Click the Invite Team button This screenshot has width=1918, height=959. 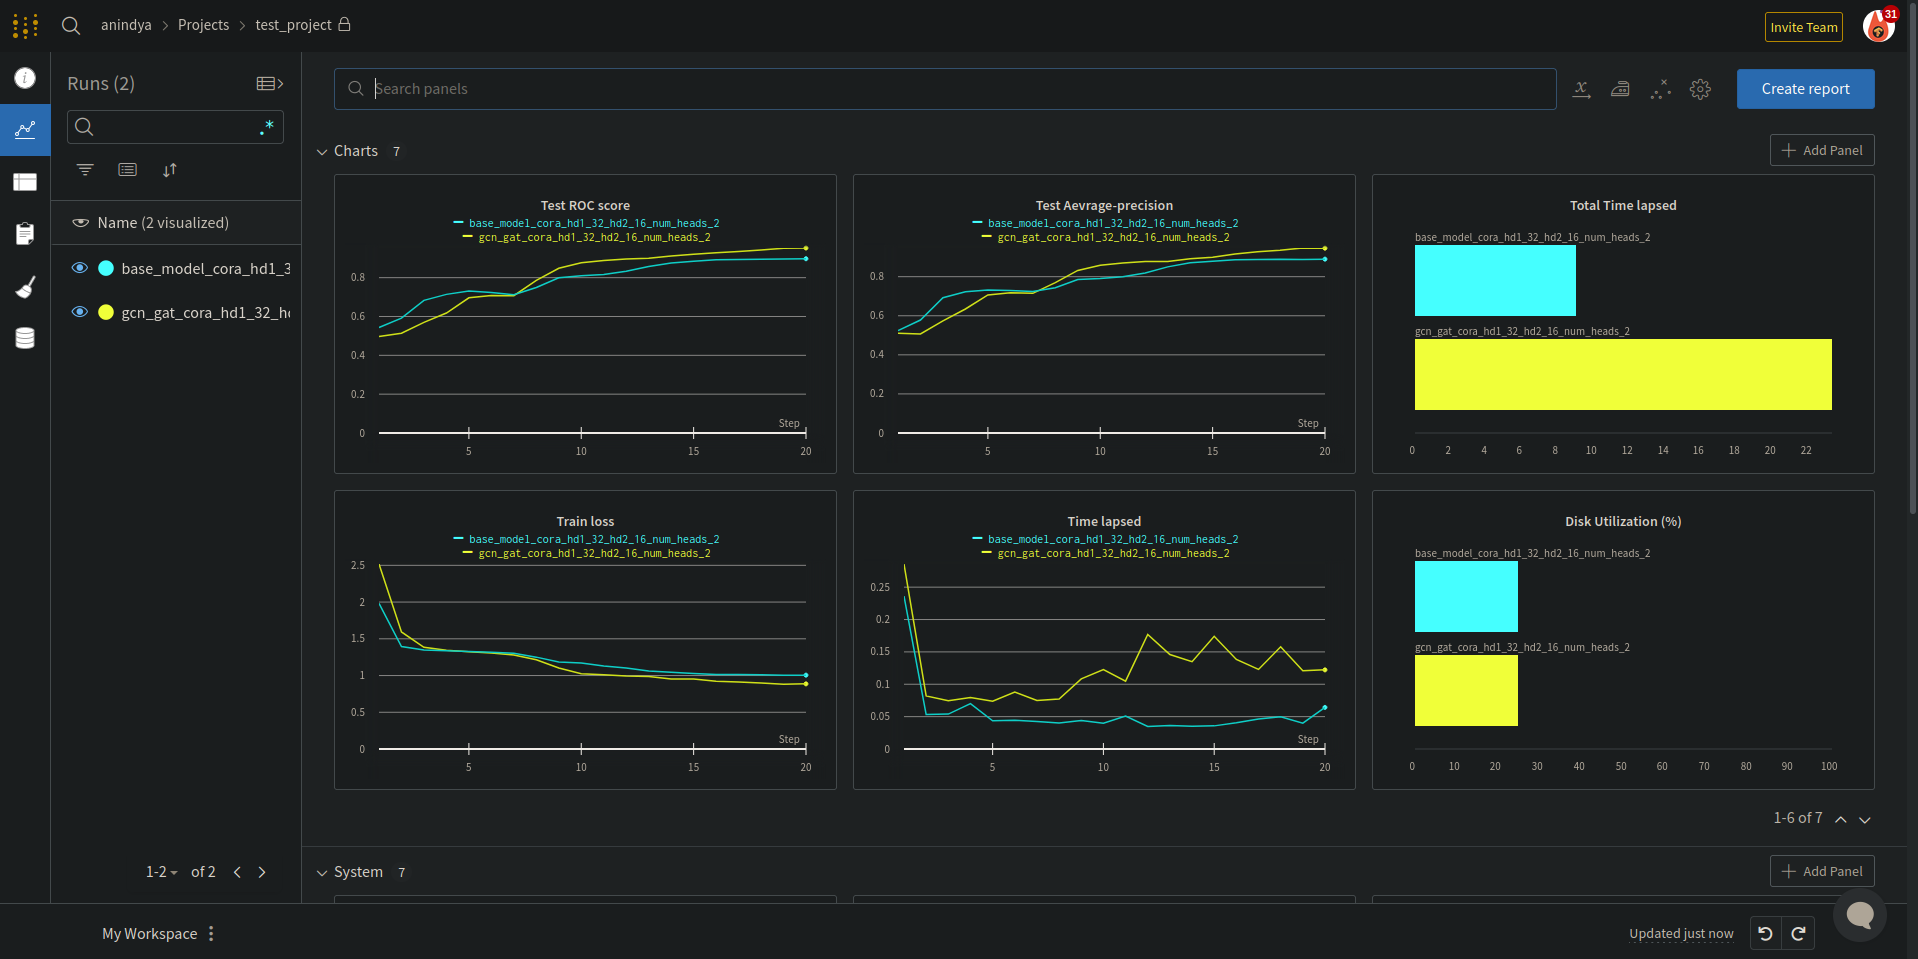pyautogui.click(x=1804, y=27)
